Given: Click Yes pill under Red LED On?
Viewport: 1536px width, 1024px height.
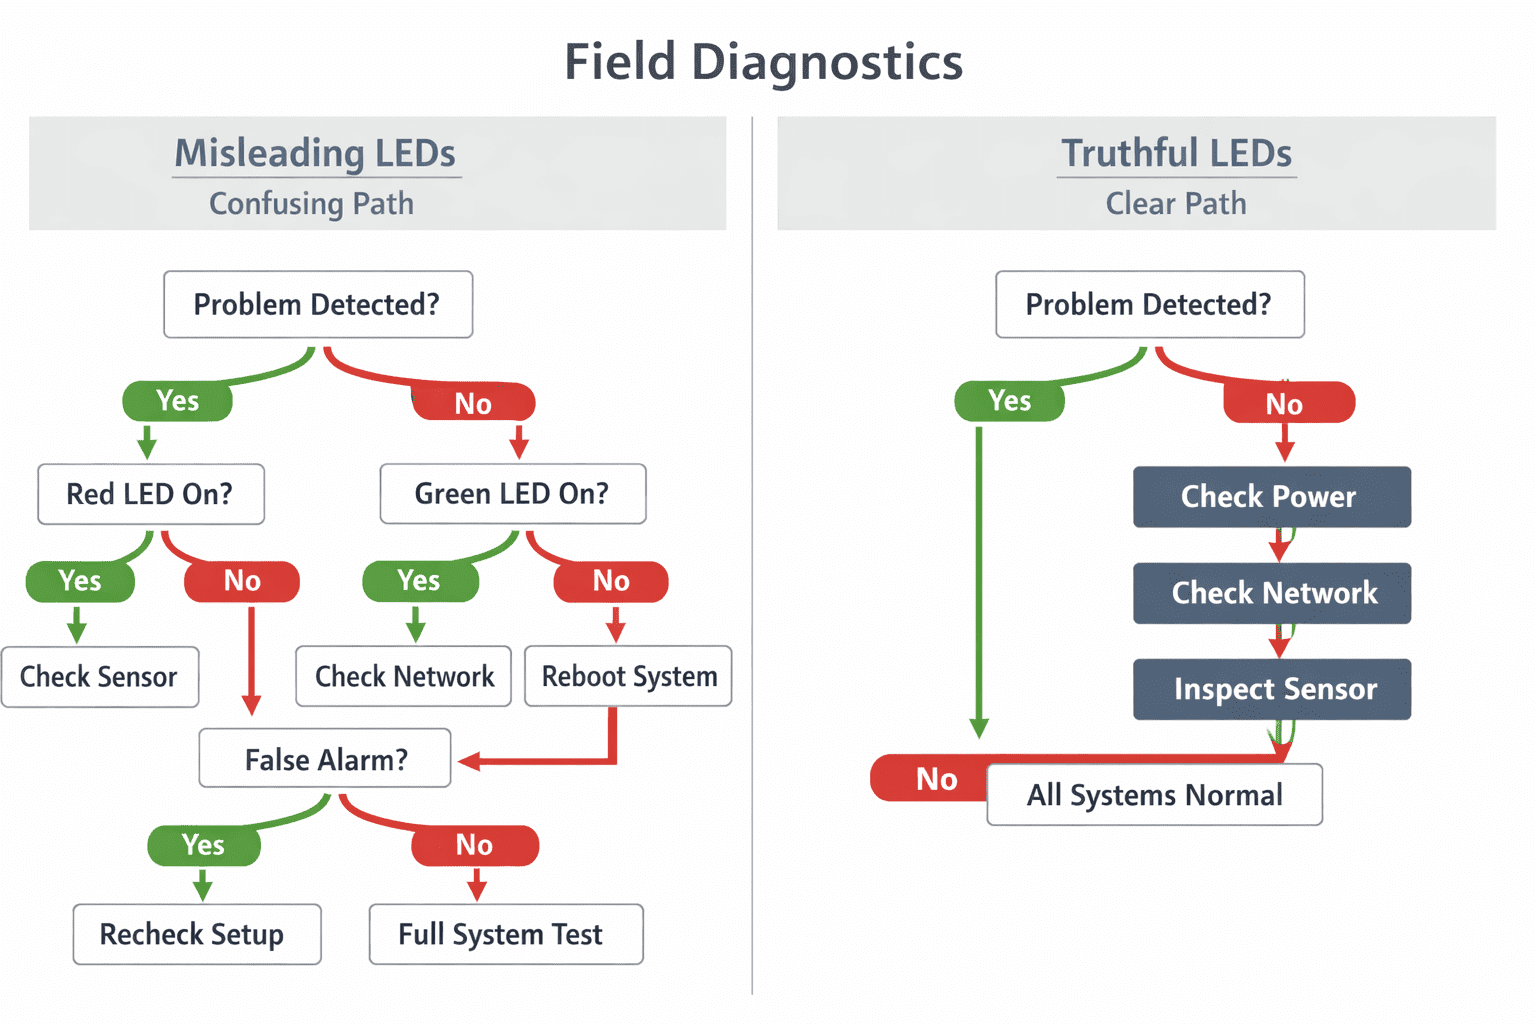Looking at the screenshot, I should 80,581.
